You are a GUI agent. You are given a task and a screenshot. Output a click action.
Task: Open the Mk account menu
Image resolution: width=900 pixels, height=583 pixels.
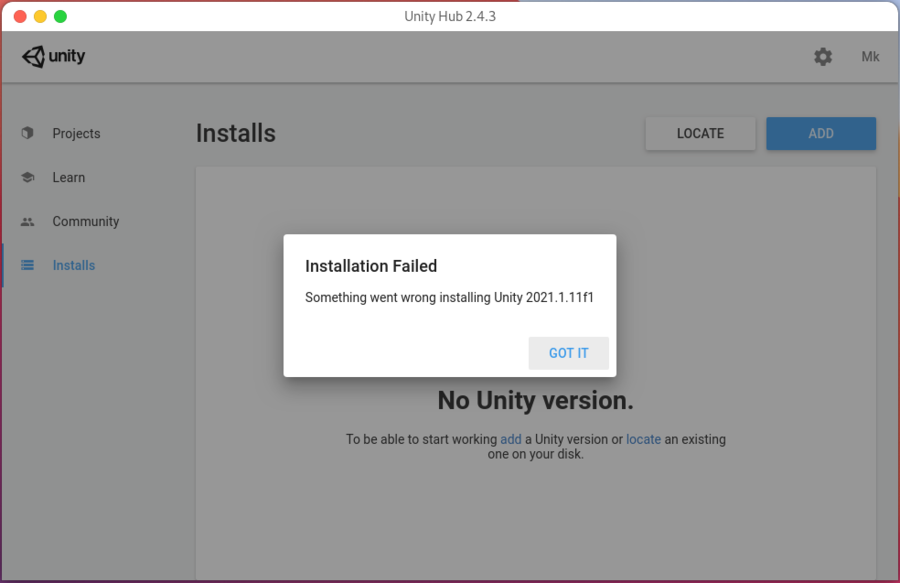(x=870, y=56)
